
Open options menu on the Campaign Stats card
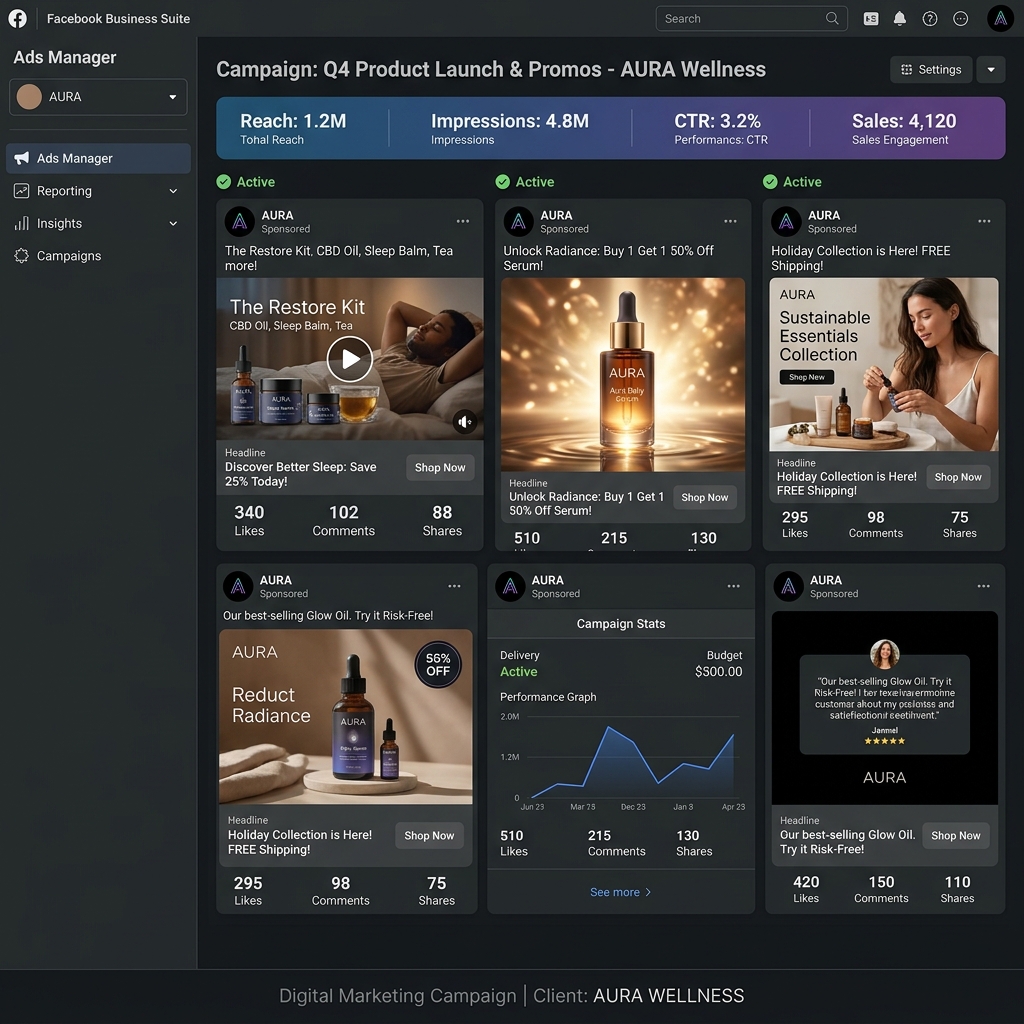coord(733,586)
